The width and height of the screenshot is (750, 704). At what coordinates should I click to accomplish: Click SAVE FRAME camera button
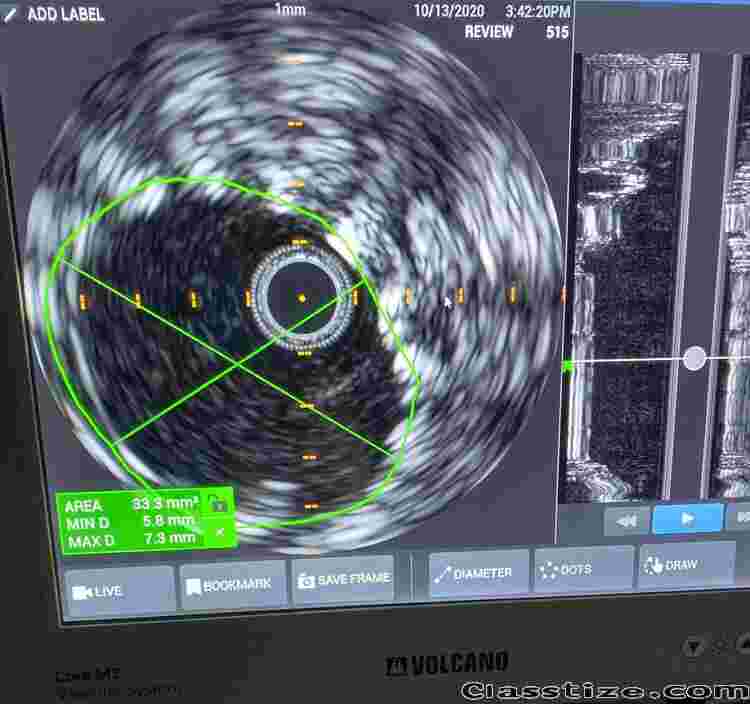(345, 580)
